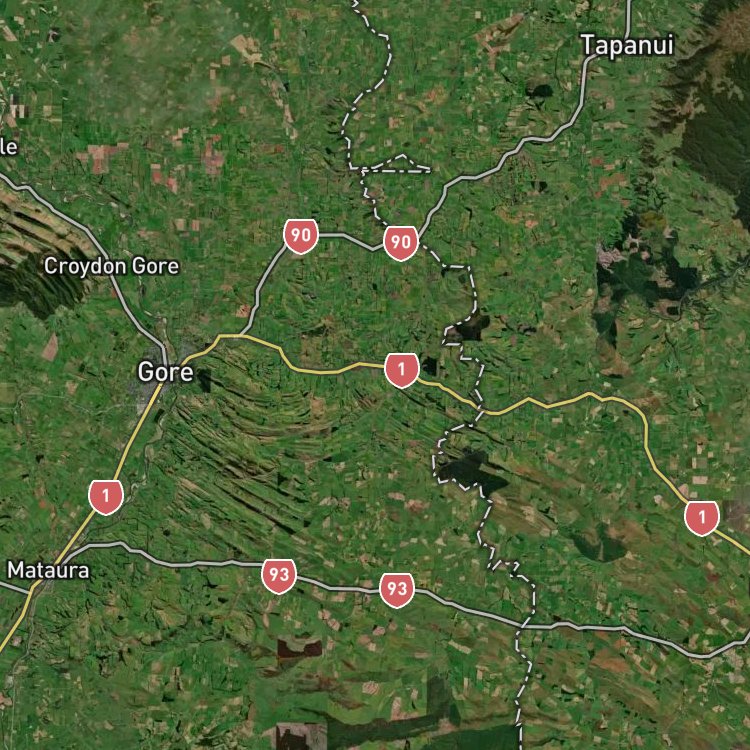Select the dark forest patch outlined by dashed boundary
This screenshot has width=750, height=750.
(x=466, y=471)
